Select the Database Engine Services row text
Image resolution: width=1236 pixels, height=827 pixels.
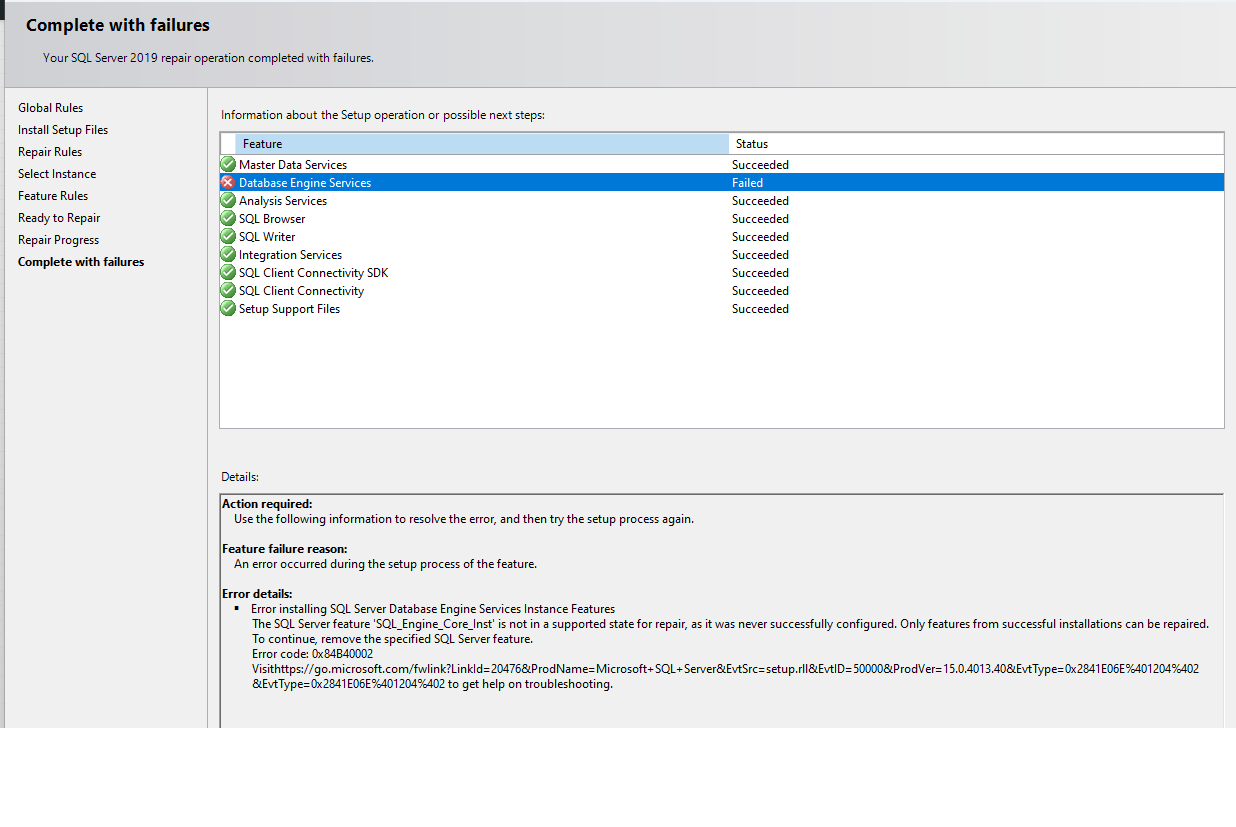(x=305, y=183)
